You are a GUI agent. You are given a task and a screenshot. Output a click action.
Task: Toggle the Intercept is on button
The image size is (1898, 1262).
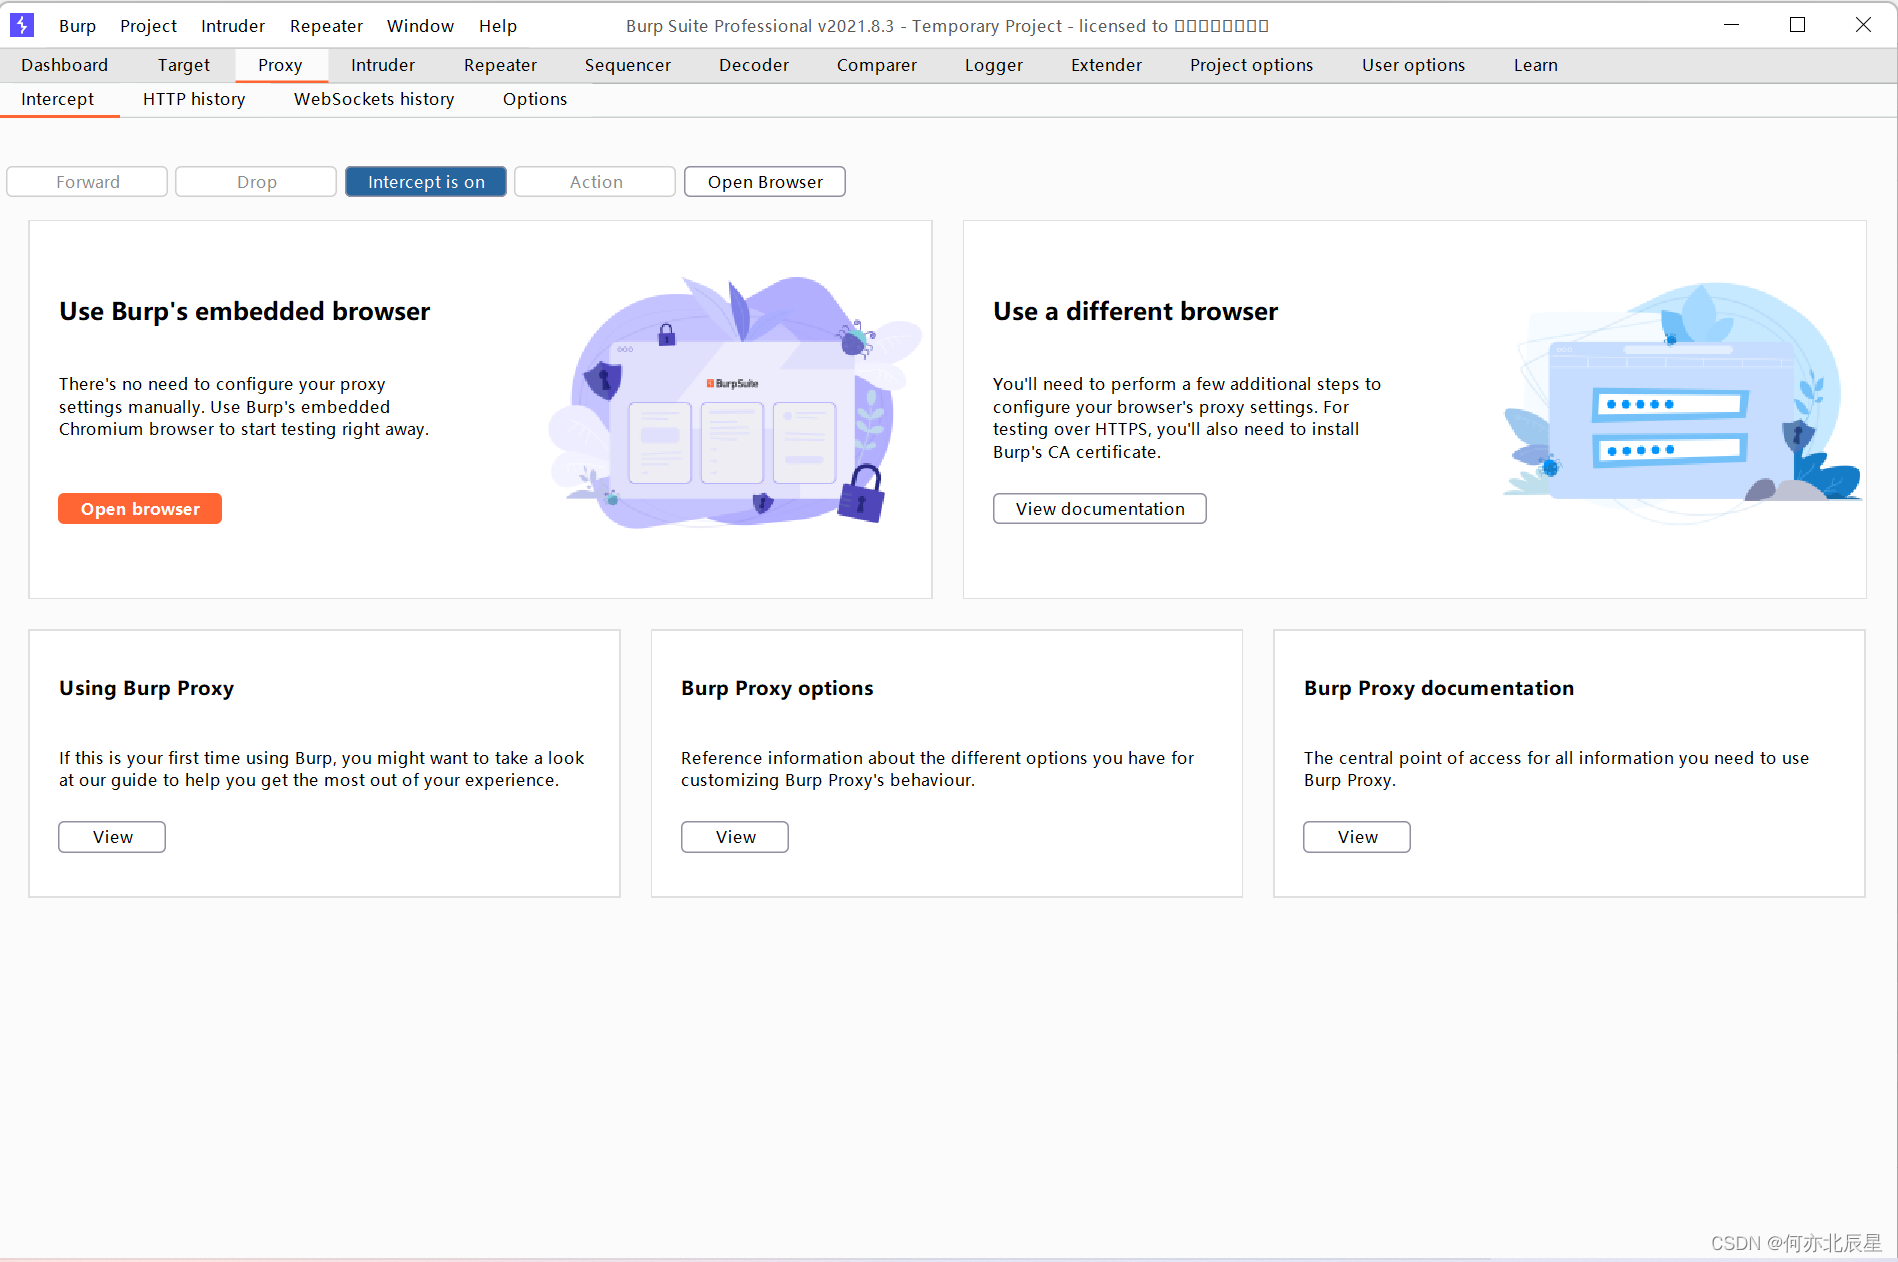click(x=426, y=182)
